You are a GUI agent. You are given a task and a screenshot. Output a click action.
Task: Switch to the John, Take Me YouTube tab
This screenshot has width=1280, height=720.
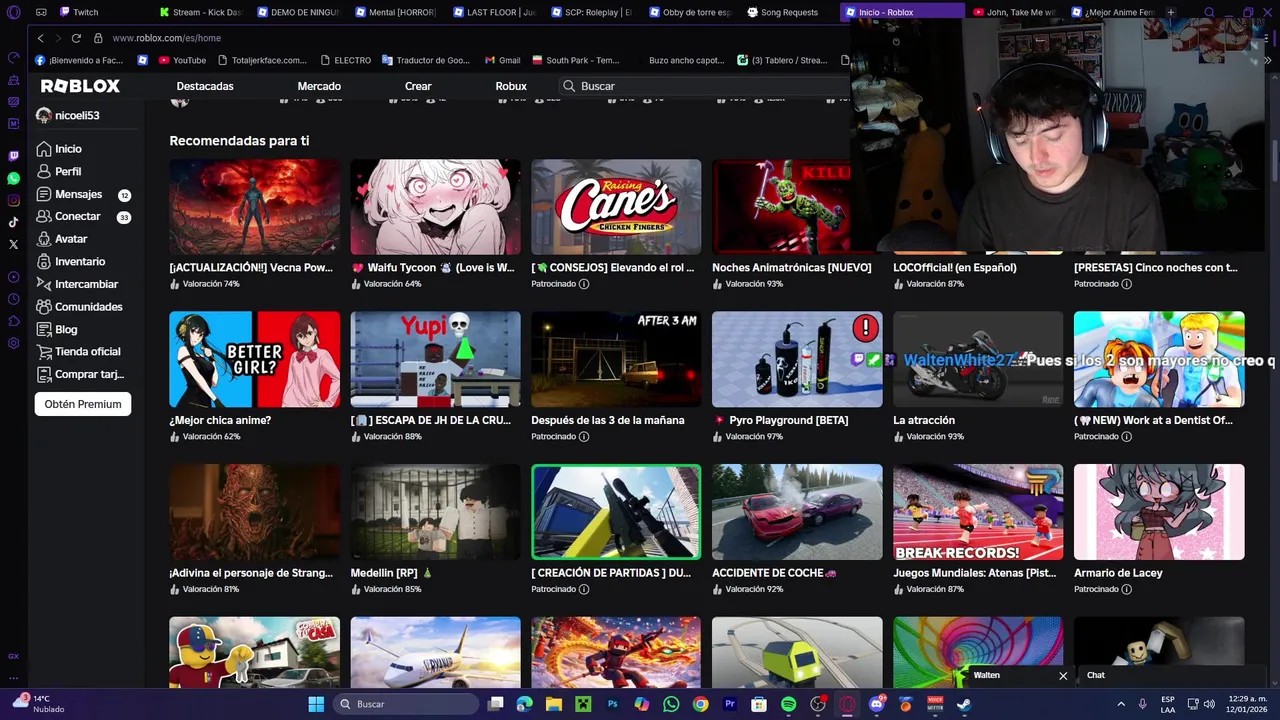1014,12
